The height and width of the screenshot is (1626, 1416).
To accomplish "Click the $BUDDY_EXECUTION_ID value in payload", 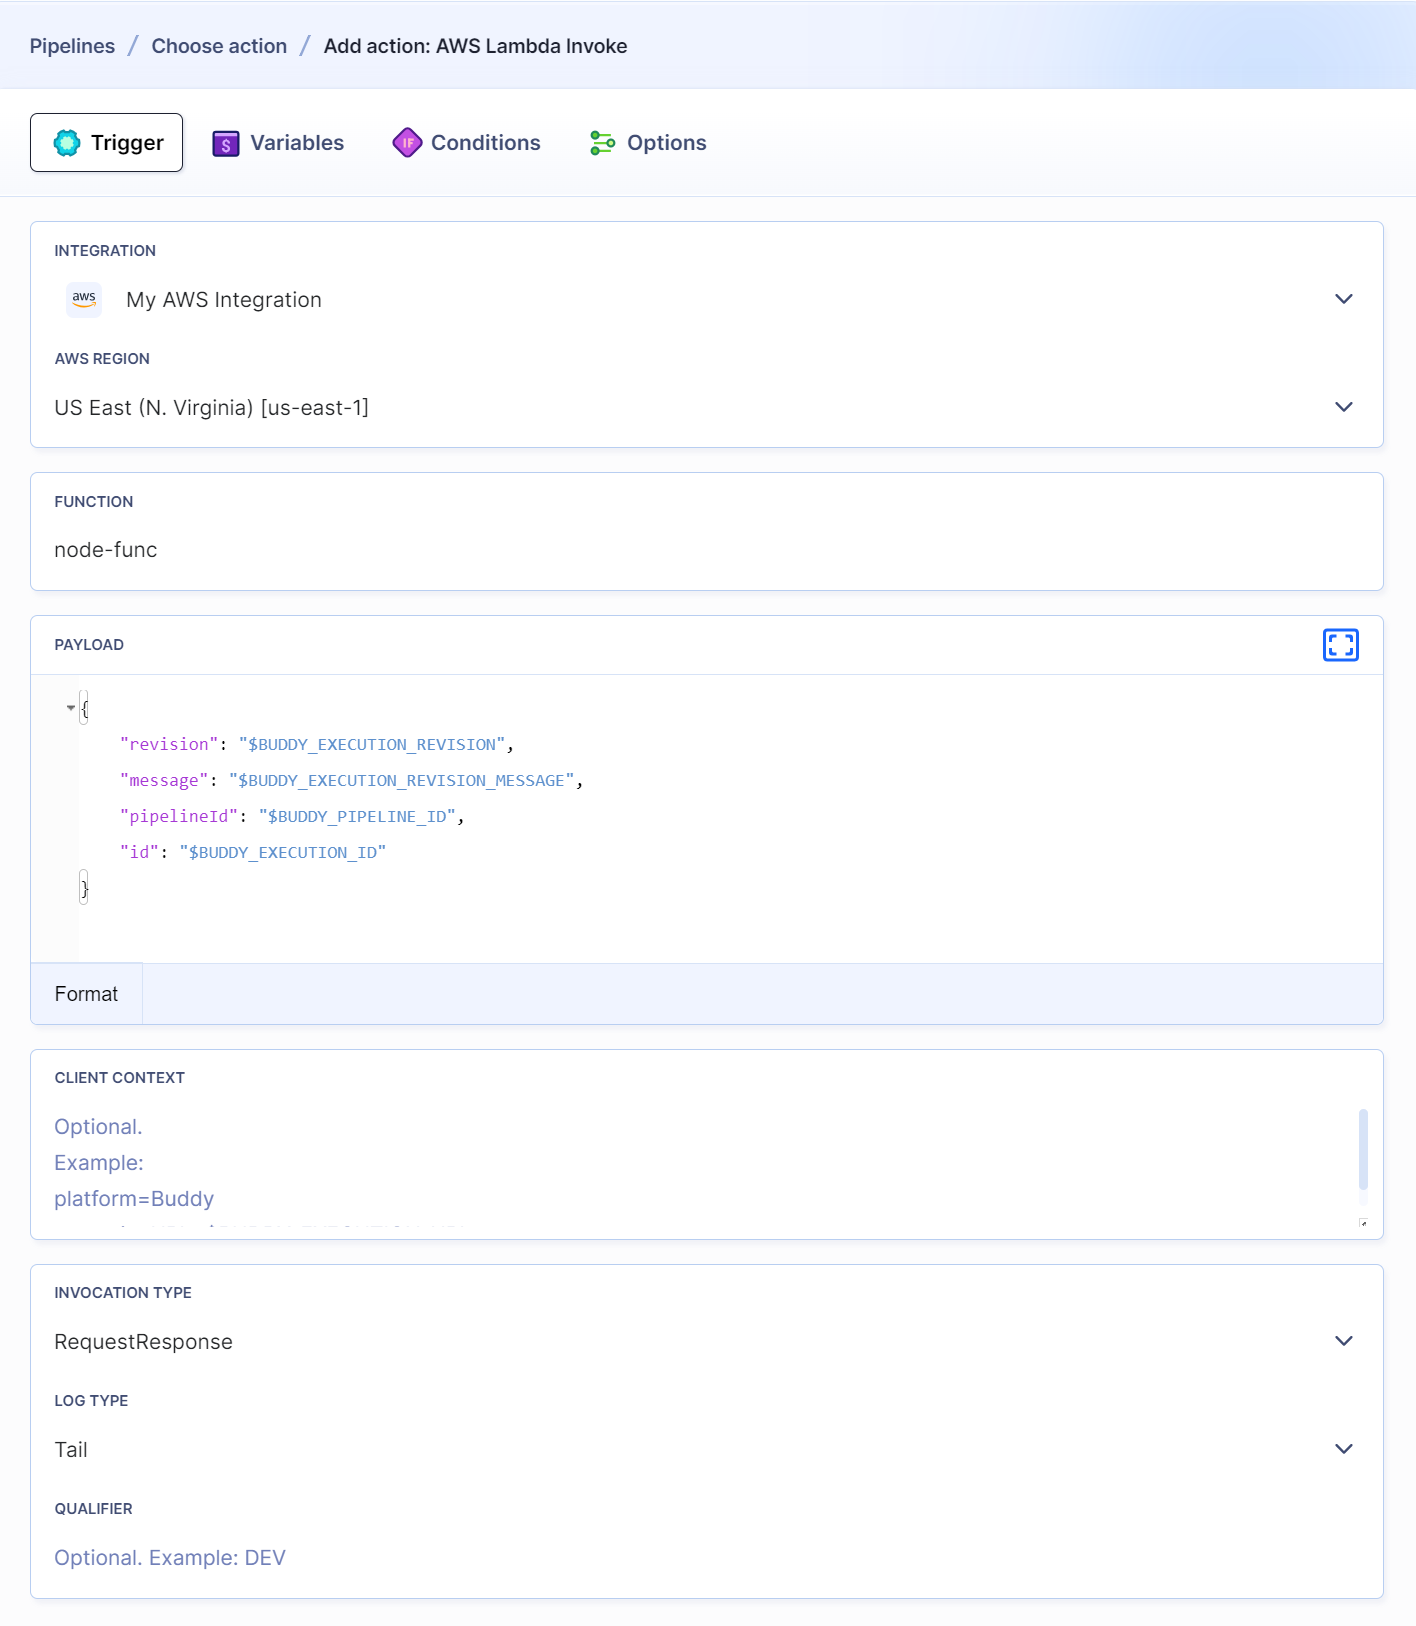I will point(283,852).
